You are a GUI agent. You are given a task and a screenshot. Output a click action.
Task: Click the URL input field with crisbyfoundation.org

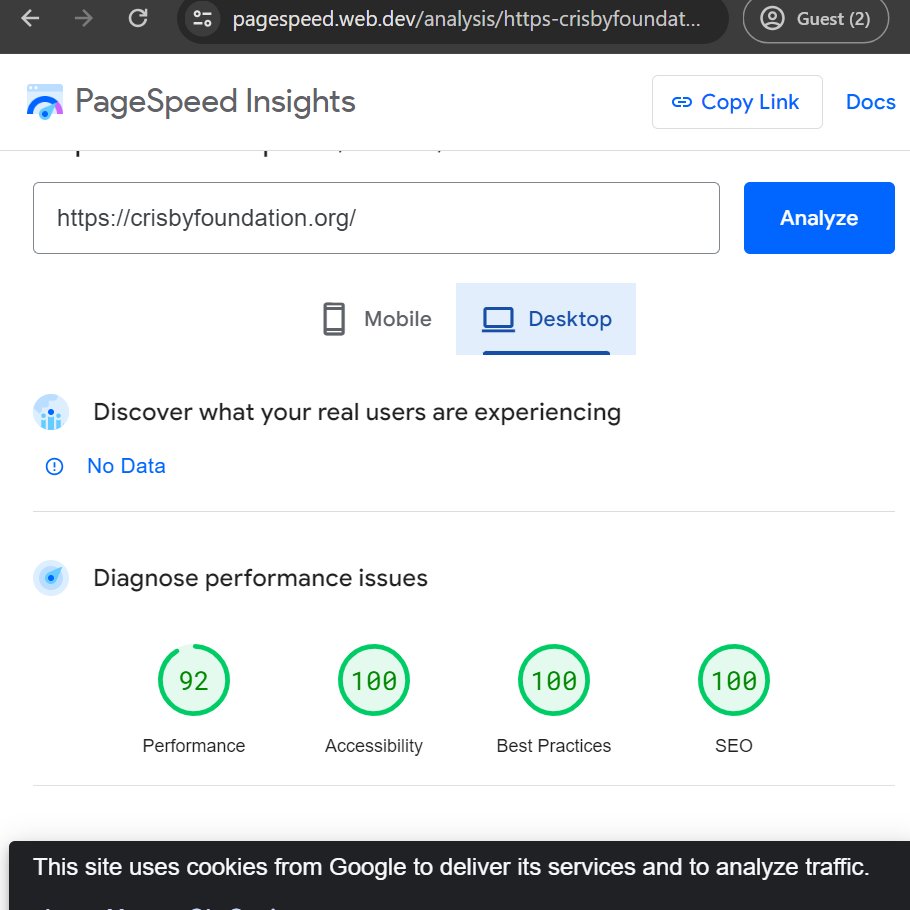coord(376,218)
